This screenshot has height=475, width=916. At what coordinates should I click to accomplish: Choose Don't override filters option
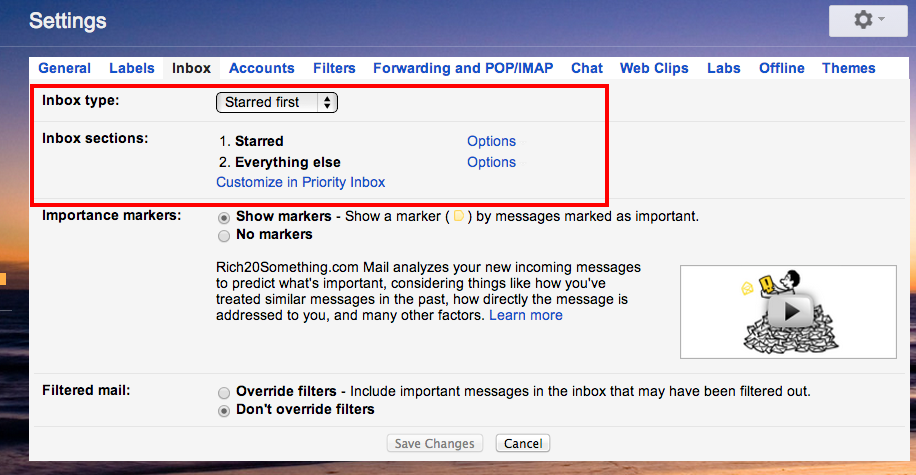point(224,410)
